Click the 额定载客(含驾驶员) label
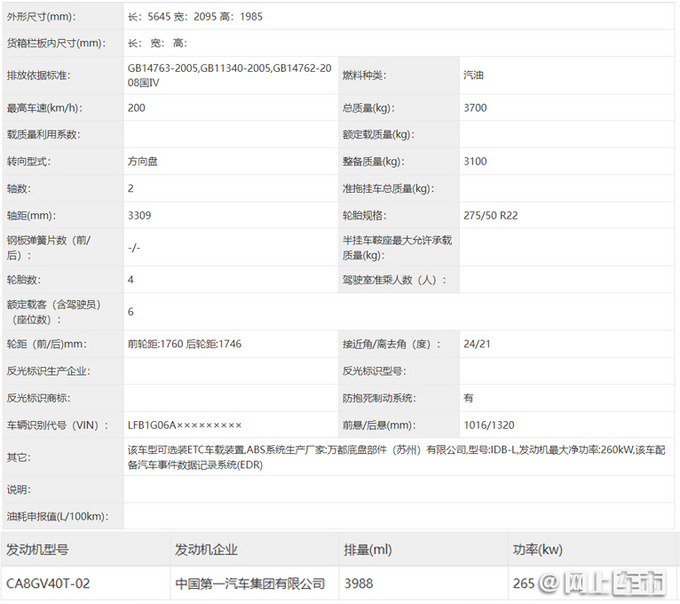Screen dimensions: 680x604 [53, 312]
